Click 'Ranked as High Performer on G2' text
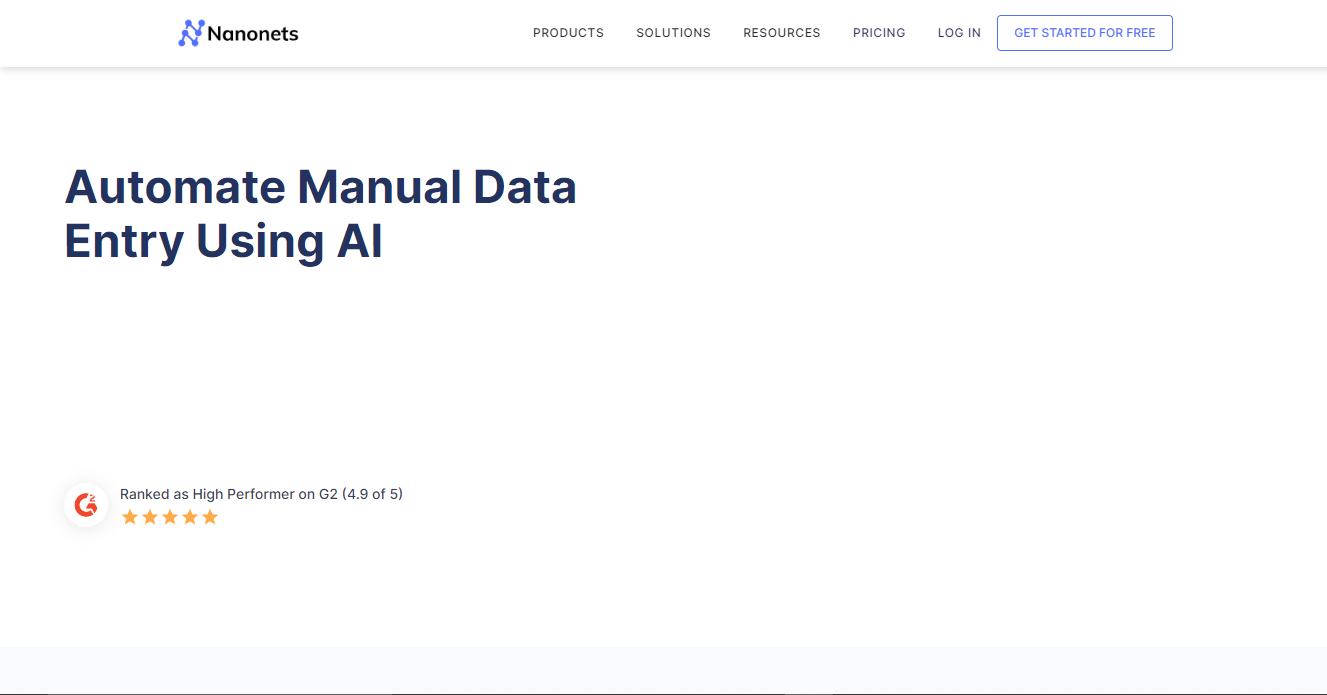Image resolution: width=1327 pixels, height=695 pixels. coord(228,494)
